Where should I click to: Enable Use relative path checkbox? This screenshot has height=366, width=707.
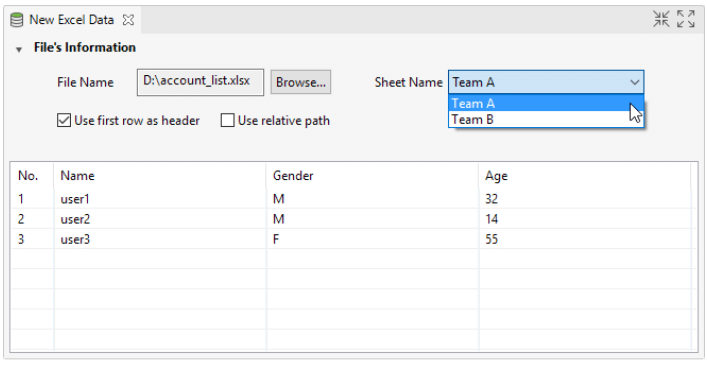pyautogui.click(x=227, y=120)
